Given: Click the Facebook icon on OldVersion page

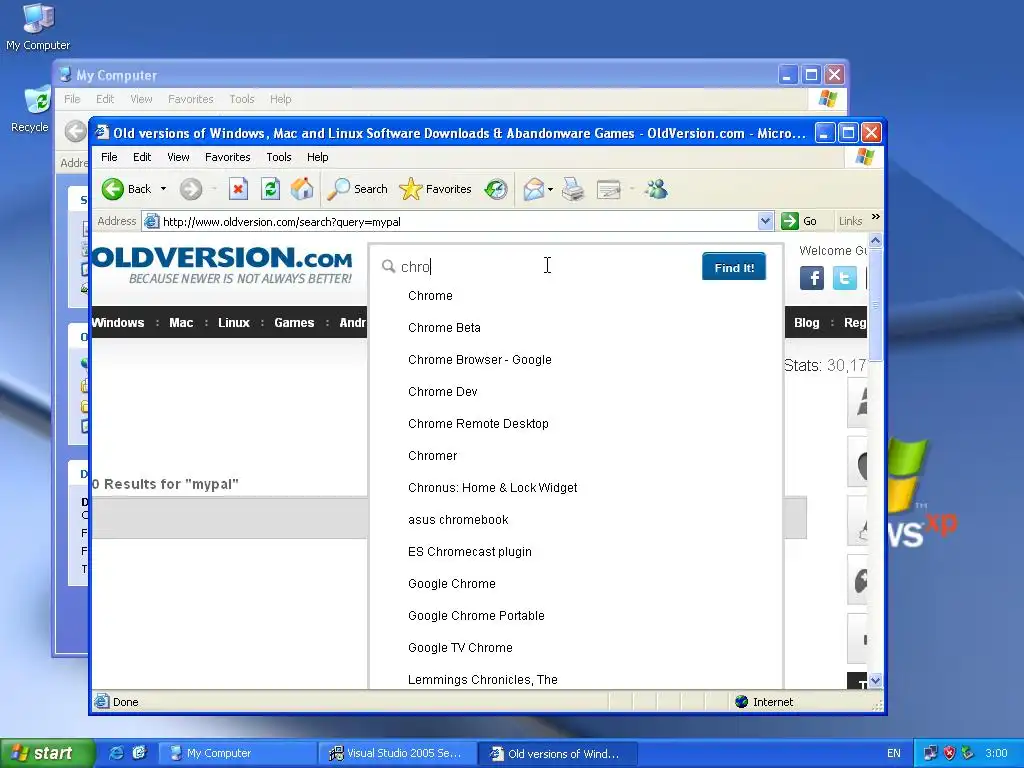Looking at the screenshot, I should 812,278.
